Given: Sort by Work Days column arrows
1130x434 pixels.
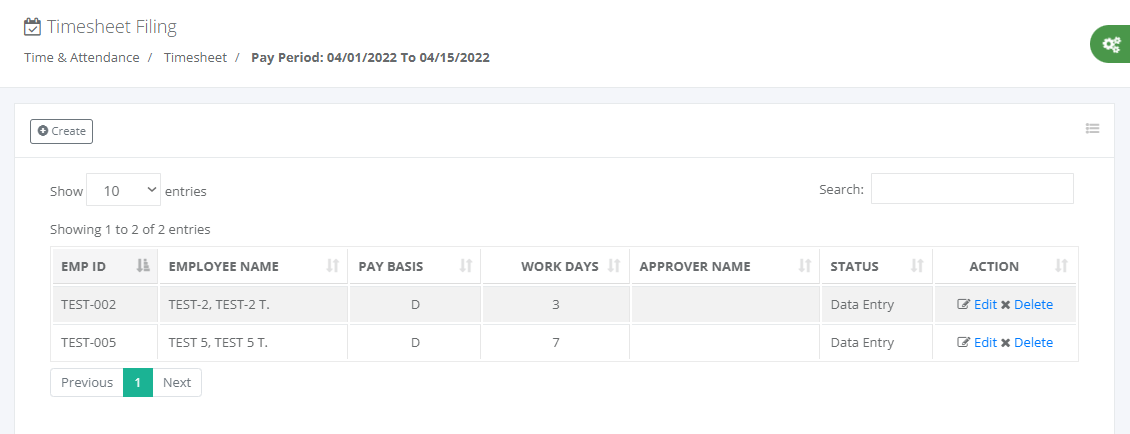Looking at the screenshot, I should coord(614,266).
